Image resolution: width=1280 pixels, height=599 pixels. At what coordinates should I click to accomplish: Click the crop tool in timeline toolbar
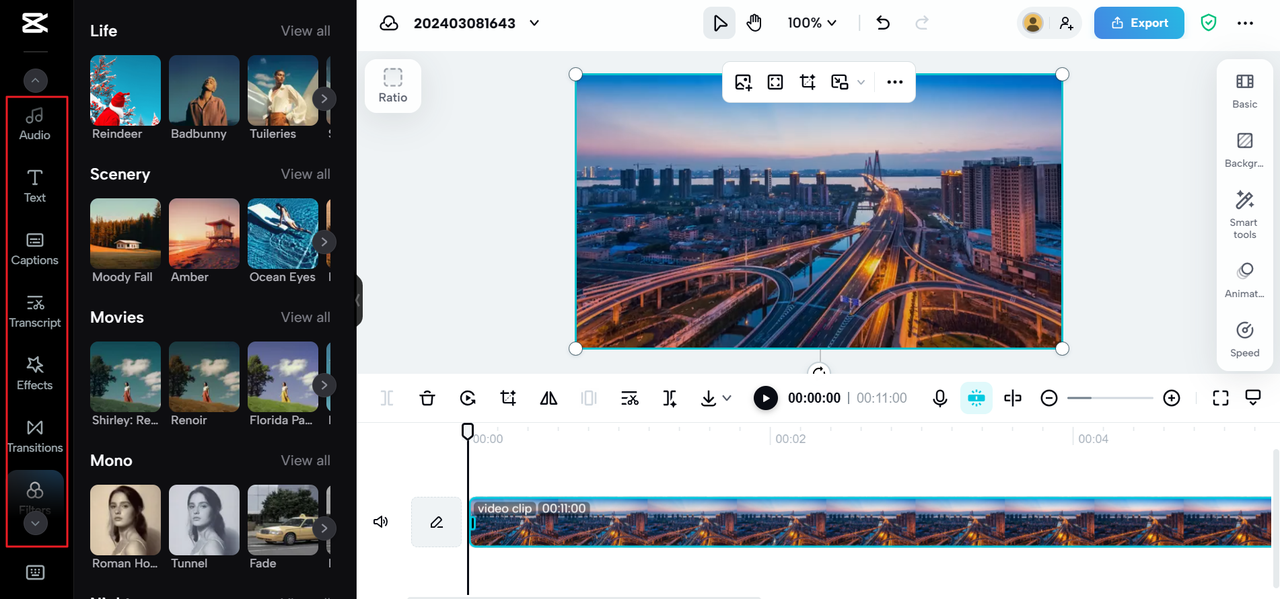pos(508,398)
